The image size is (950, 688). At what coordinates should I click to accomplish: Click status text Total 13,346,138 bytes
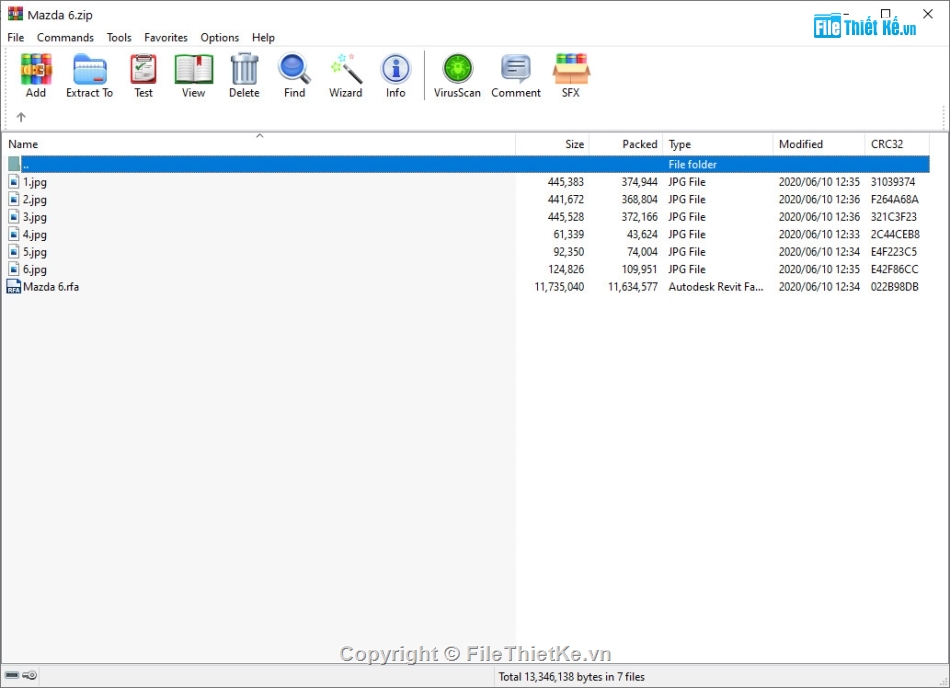[571, 676]
